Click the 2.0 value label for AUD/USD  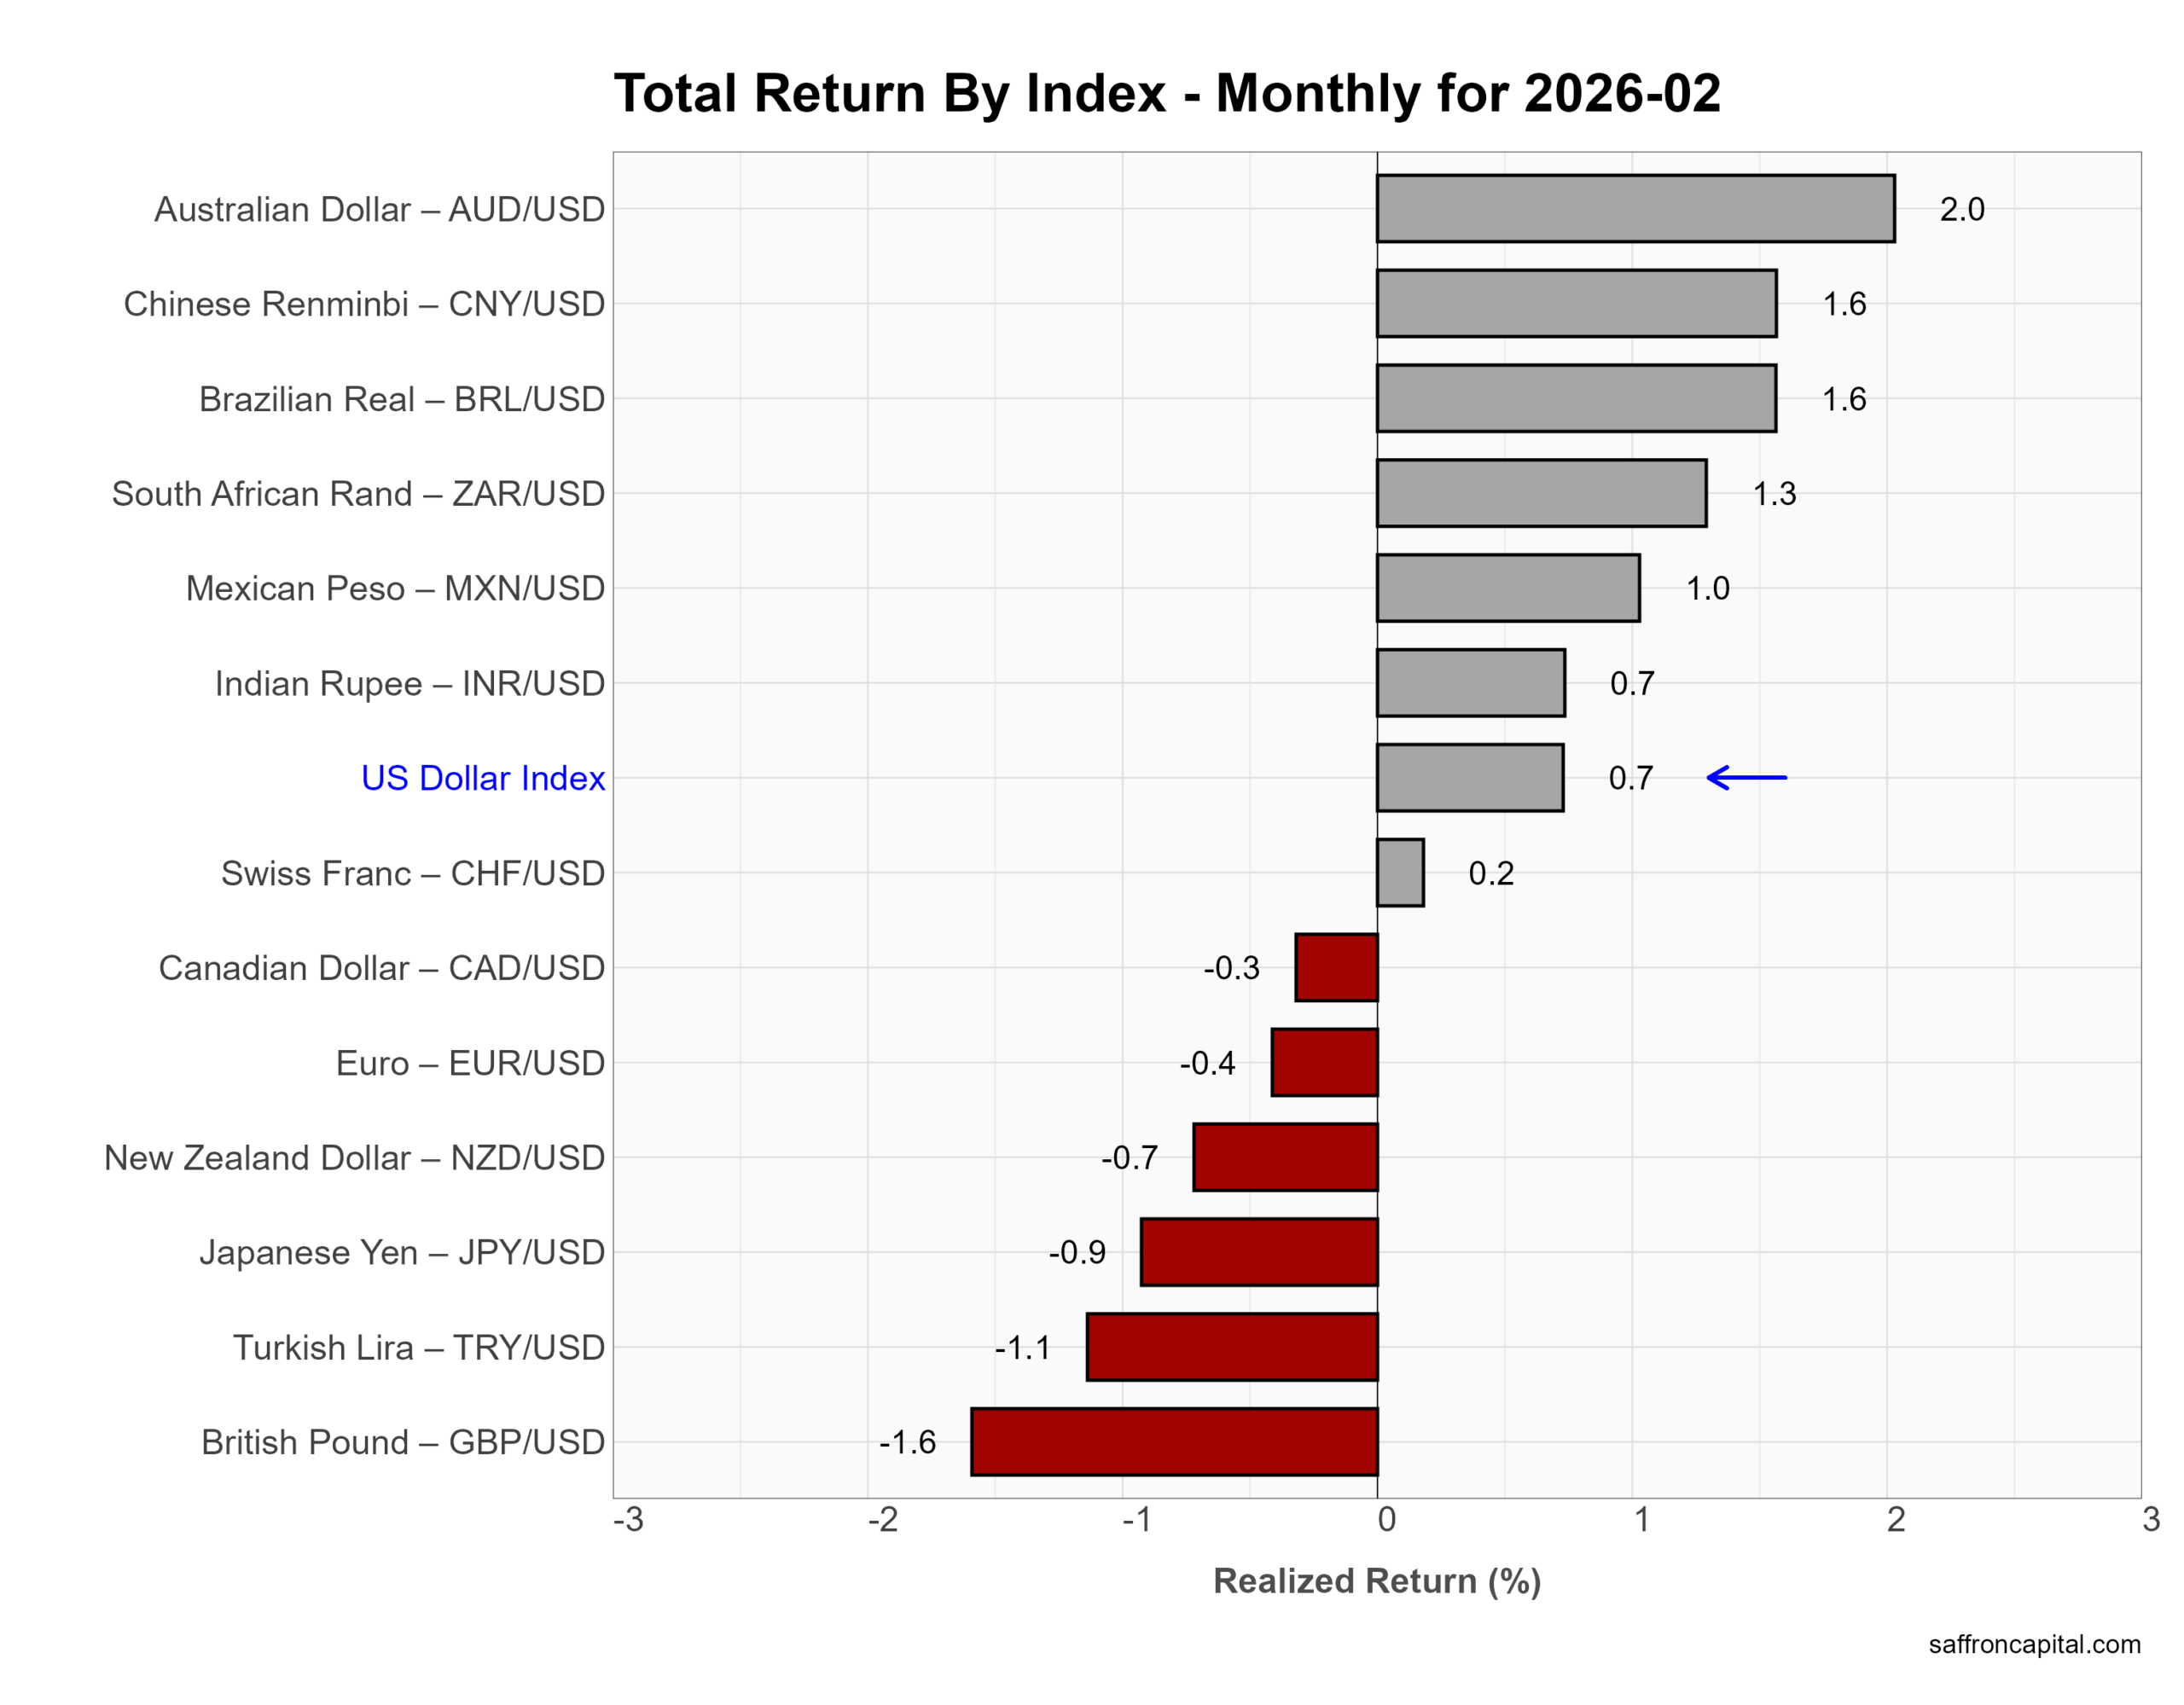[1961, 209]
